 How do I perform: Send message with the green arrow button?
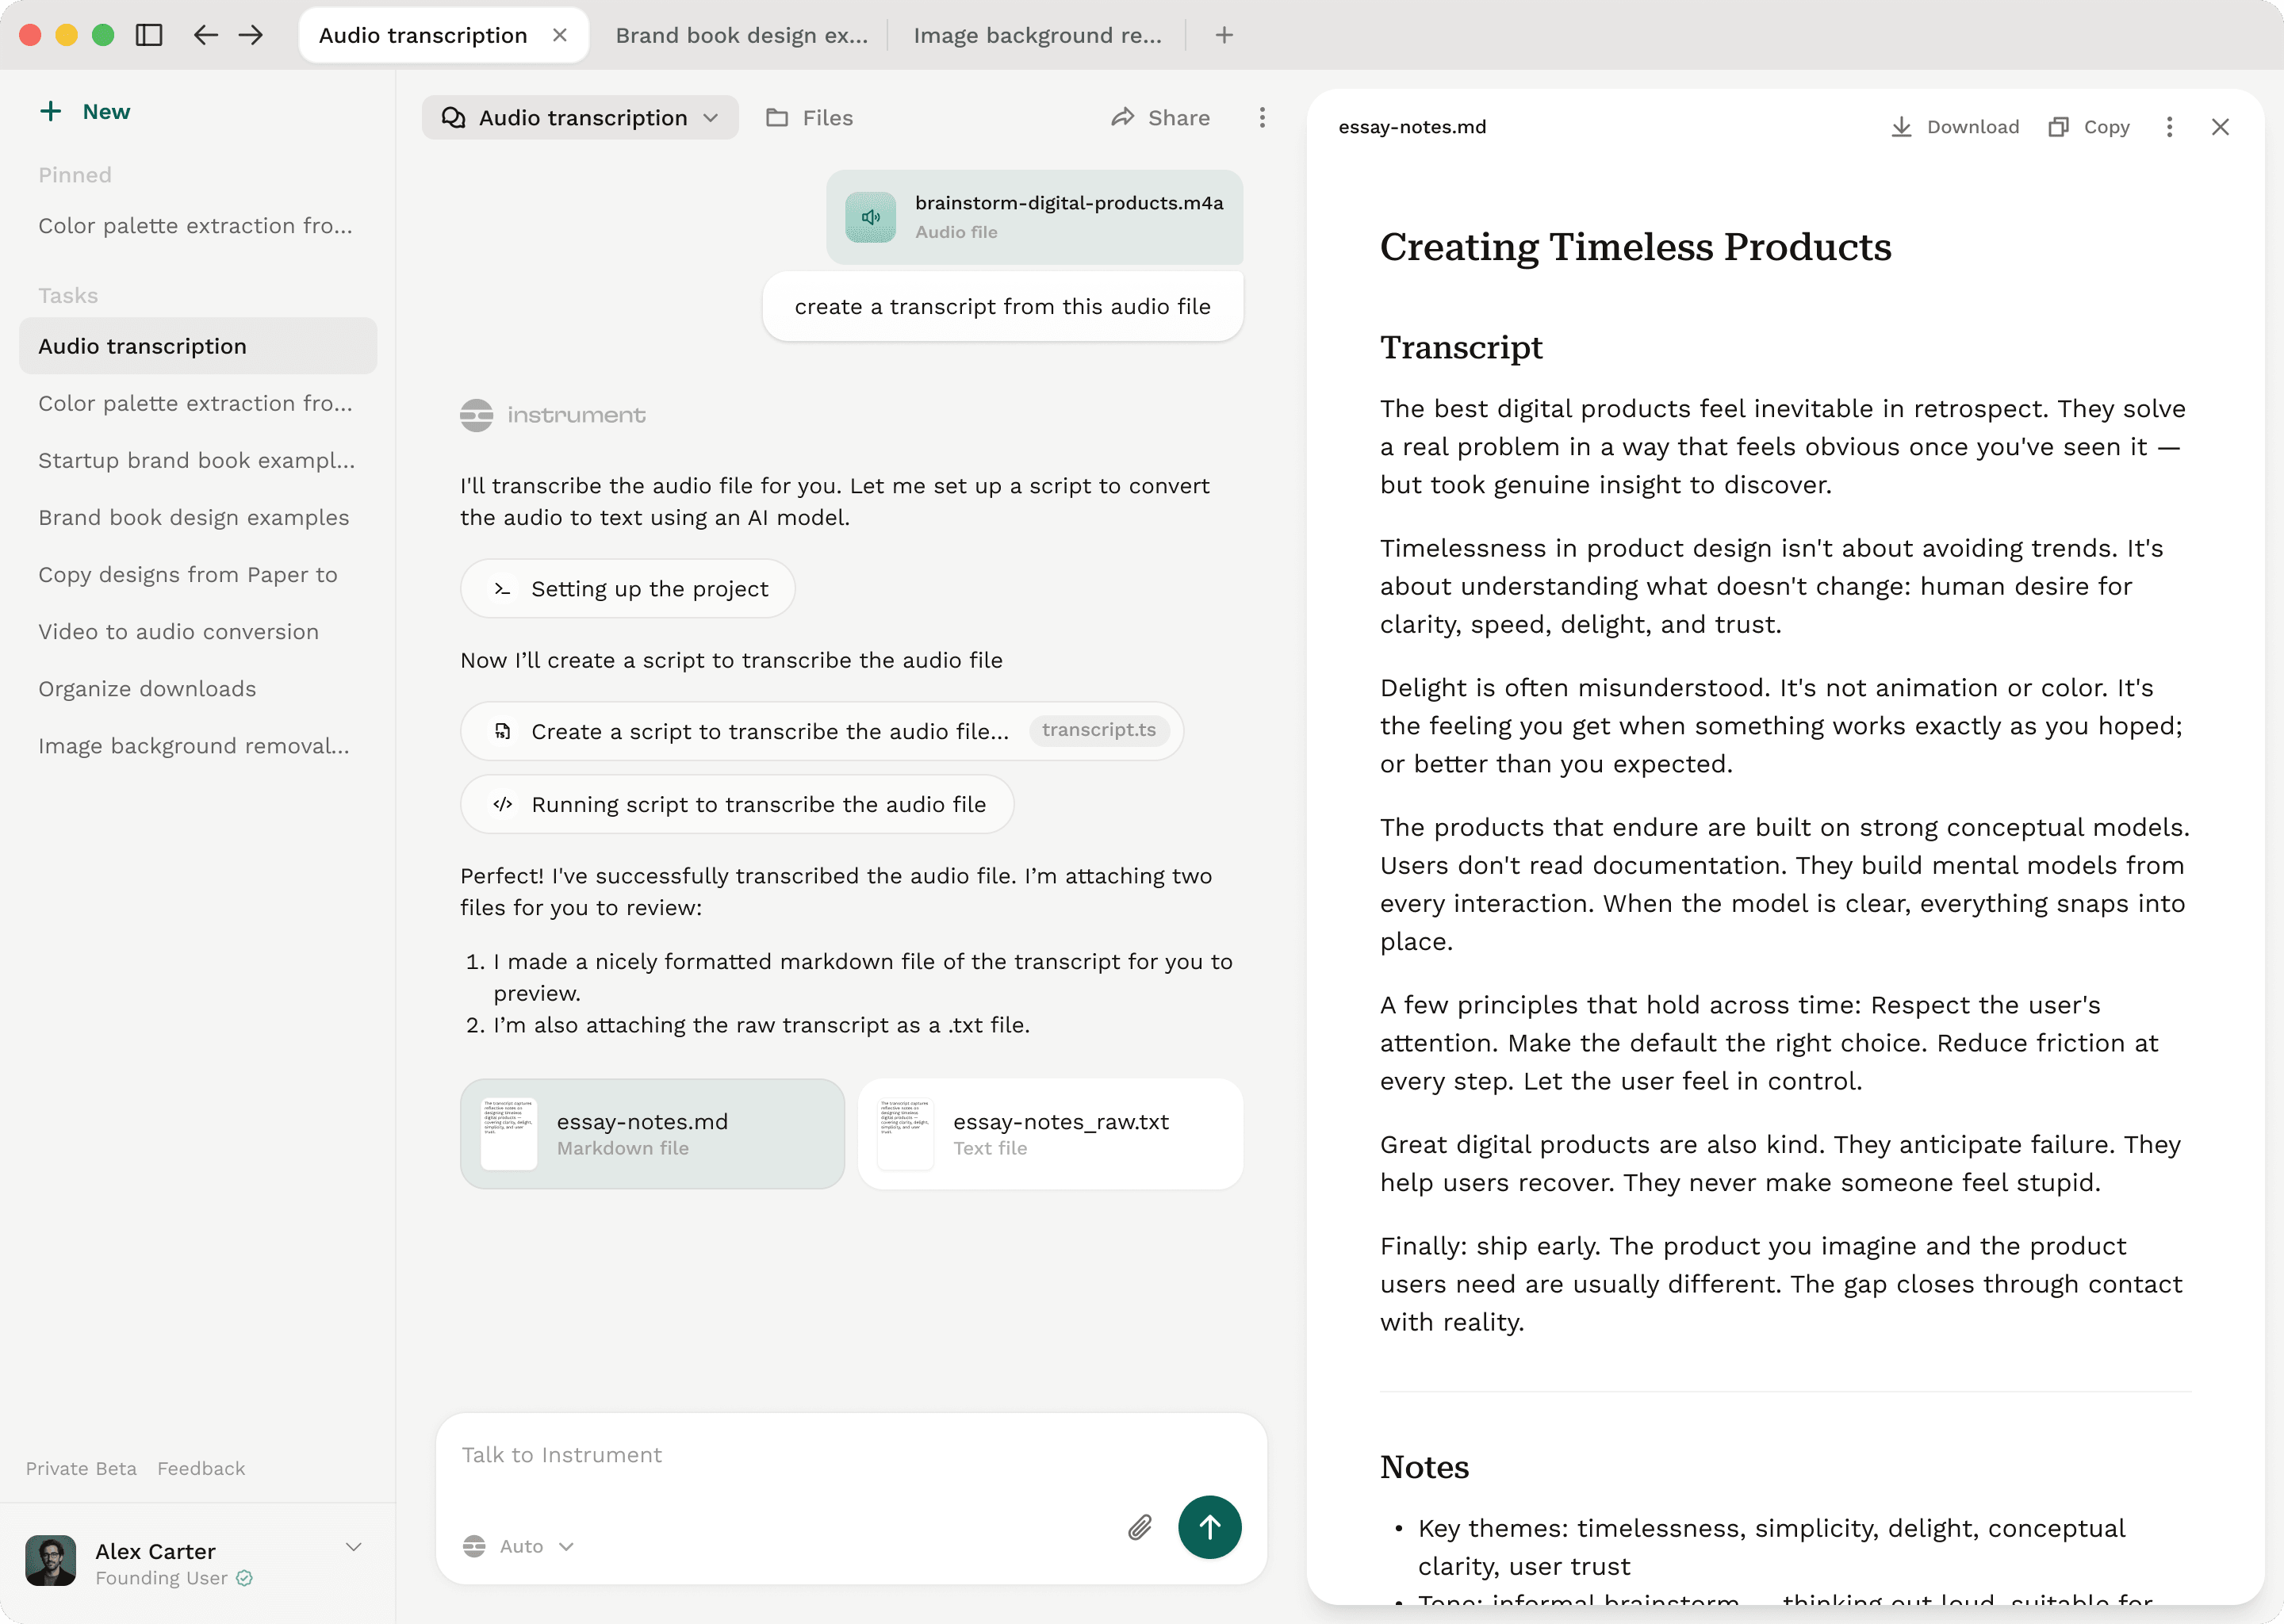pos(1209,1527)
